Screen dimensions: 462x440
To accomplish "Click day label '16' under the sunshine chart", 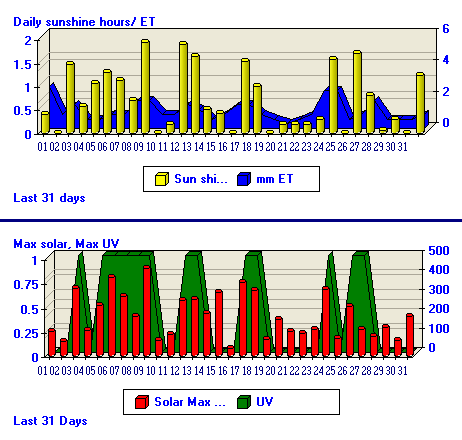I will (222, 146).
